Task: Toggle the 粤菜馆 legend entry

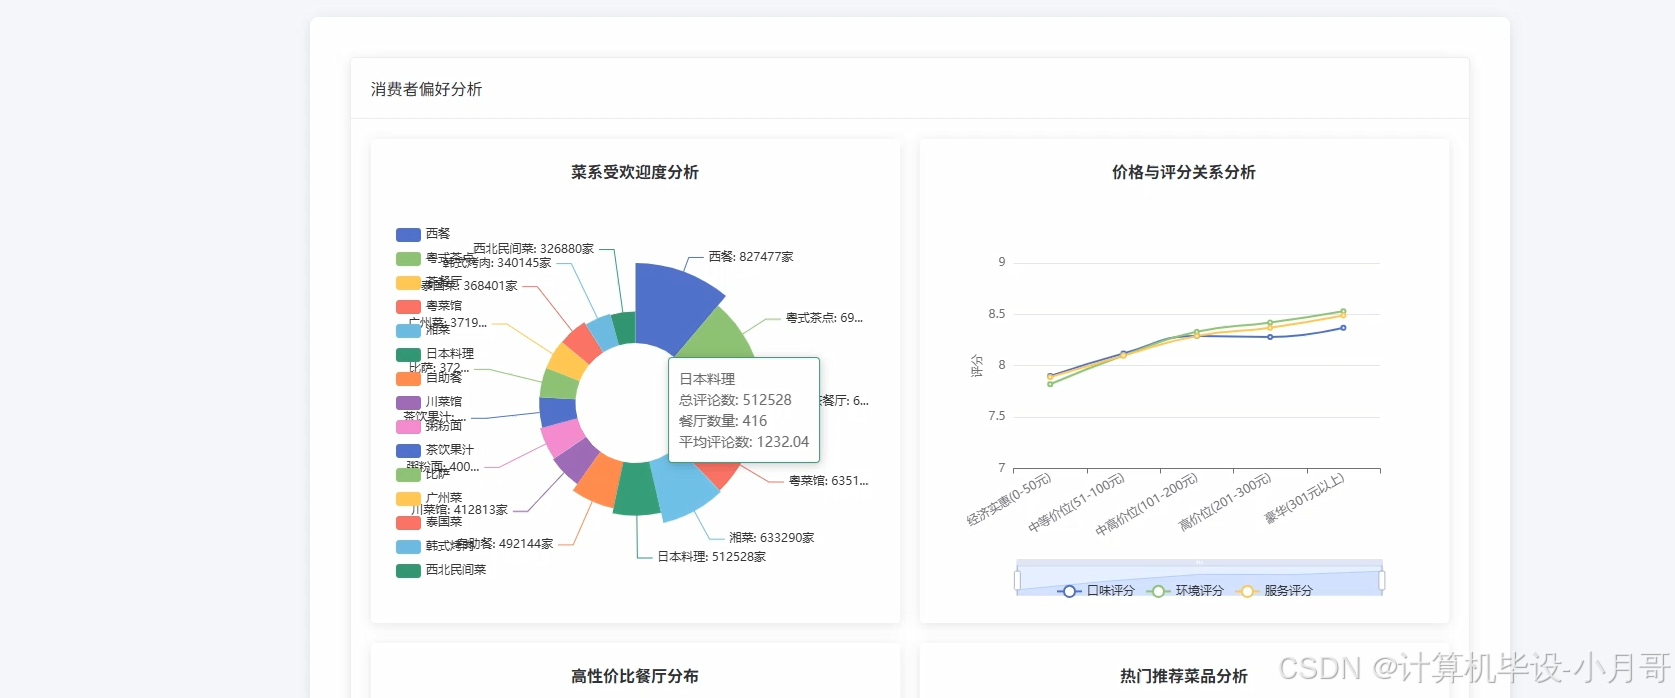Action: [429, 306]
